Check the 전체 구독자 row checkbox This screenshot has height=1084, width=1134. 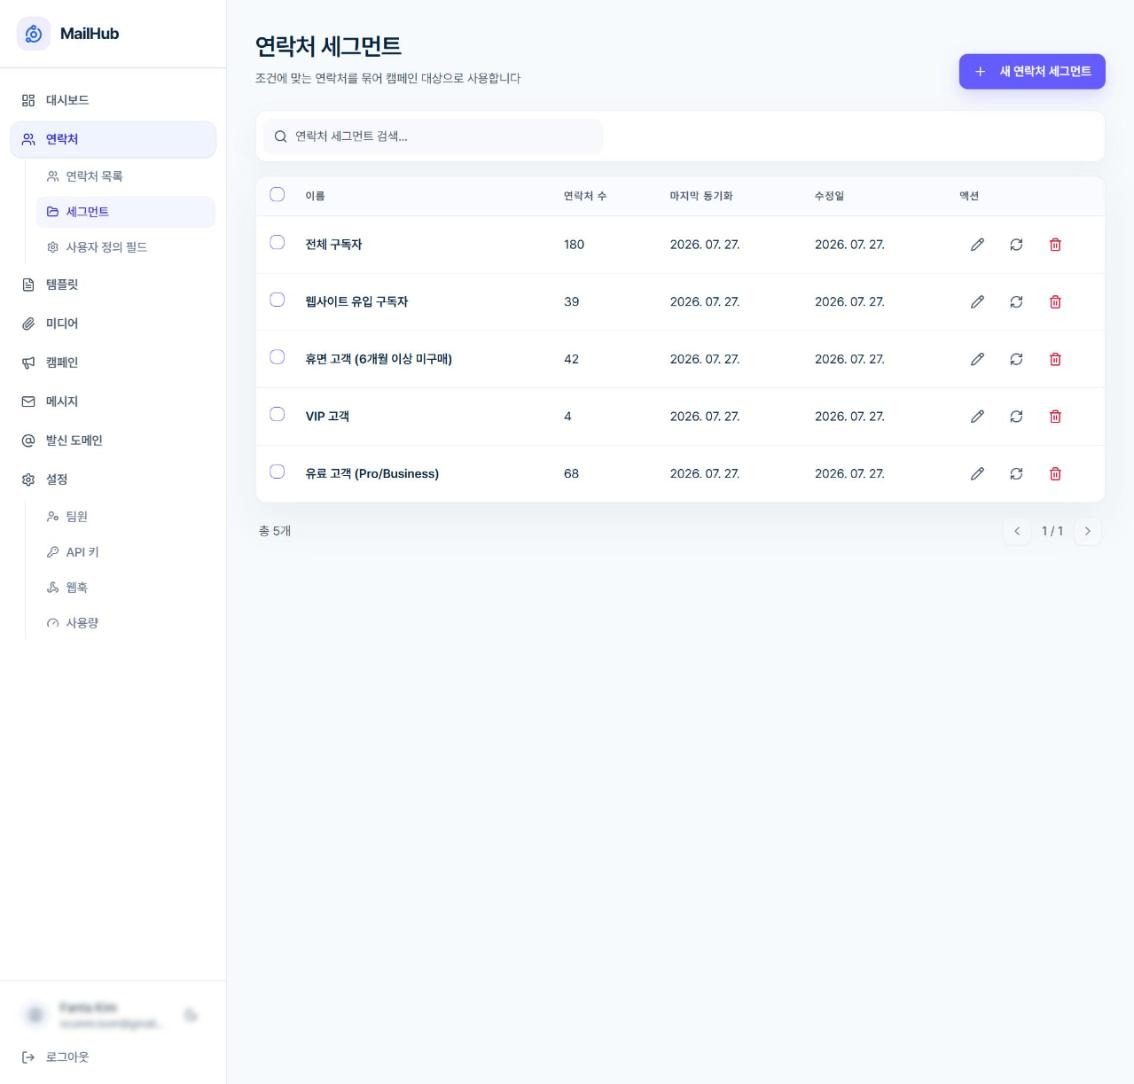[277, 242]
